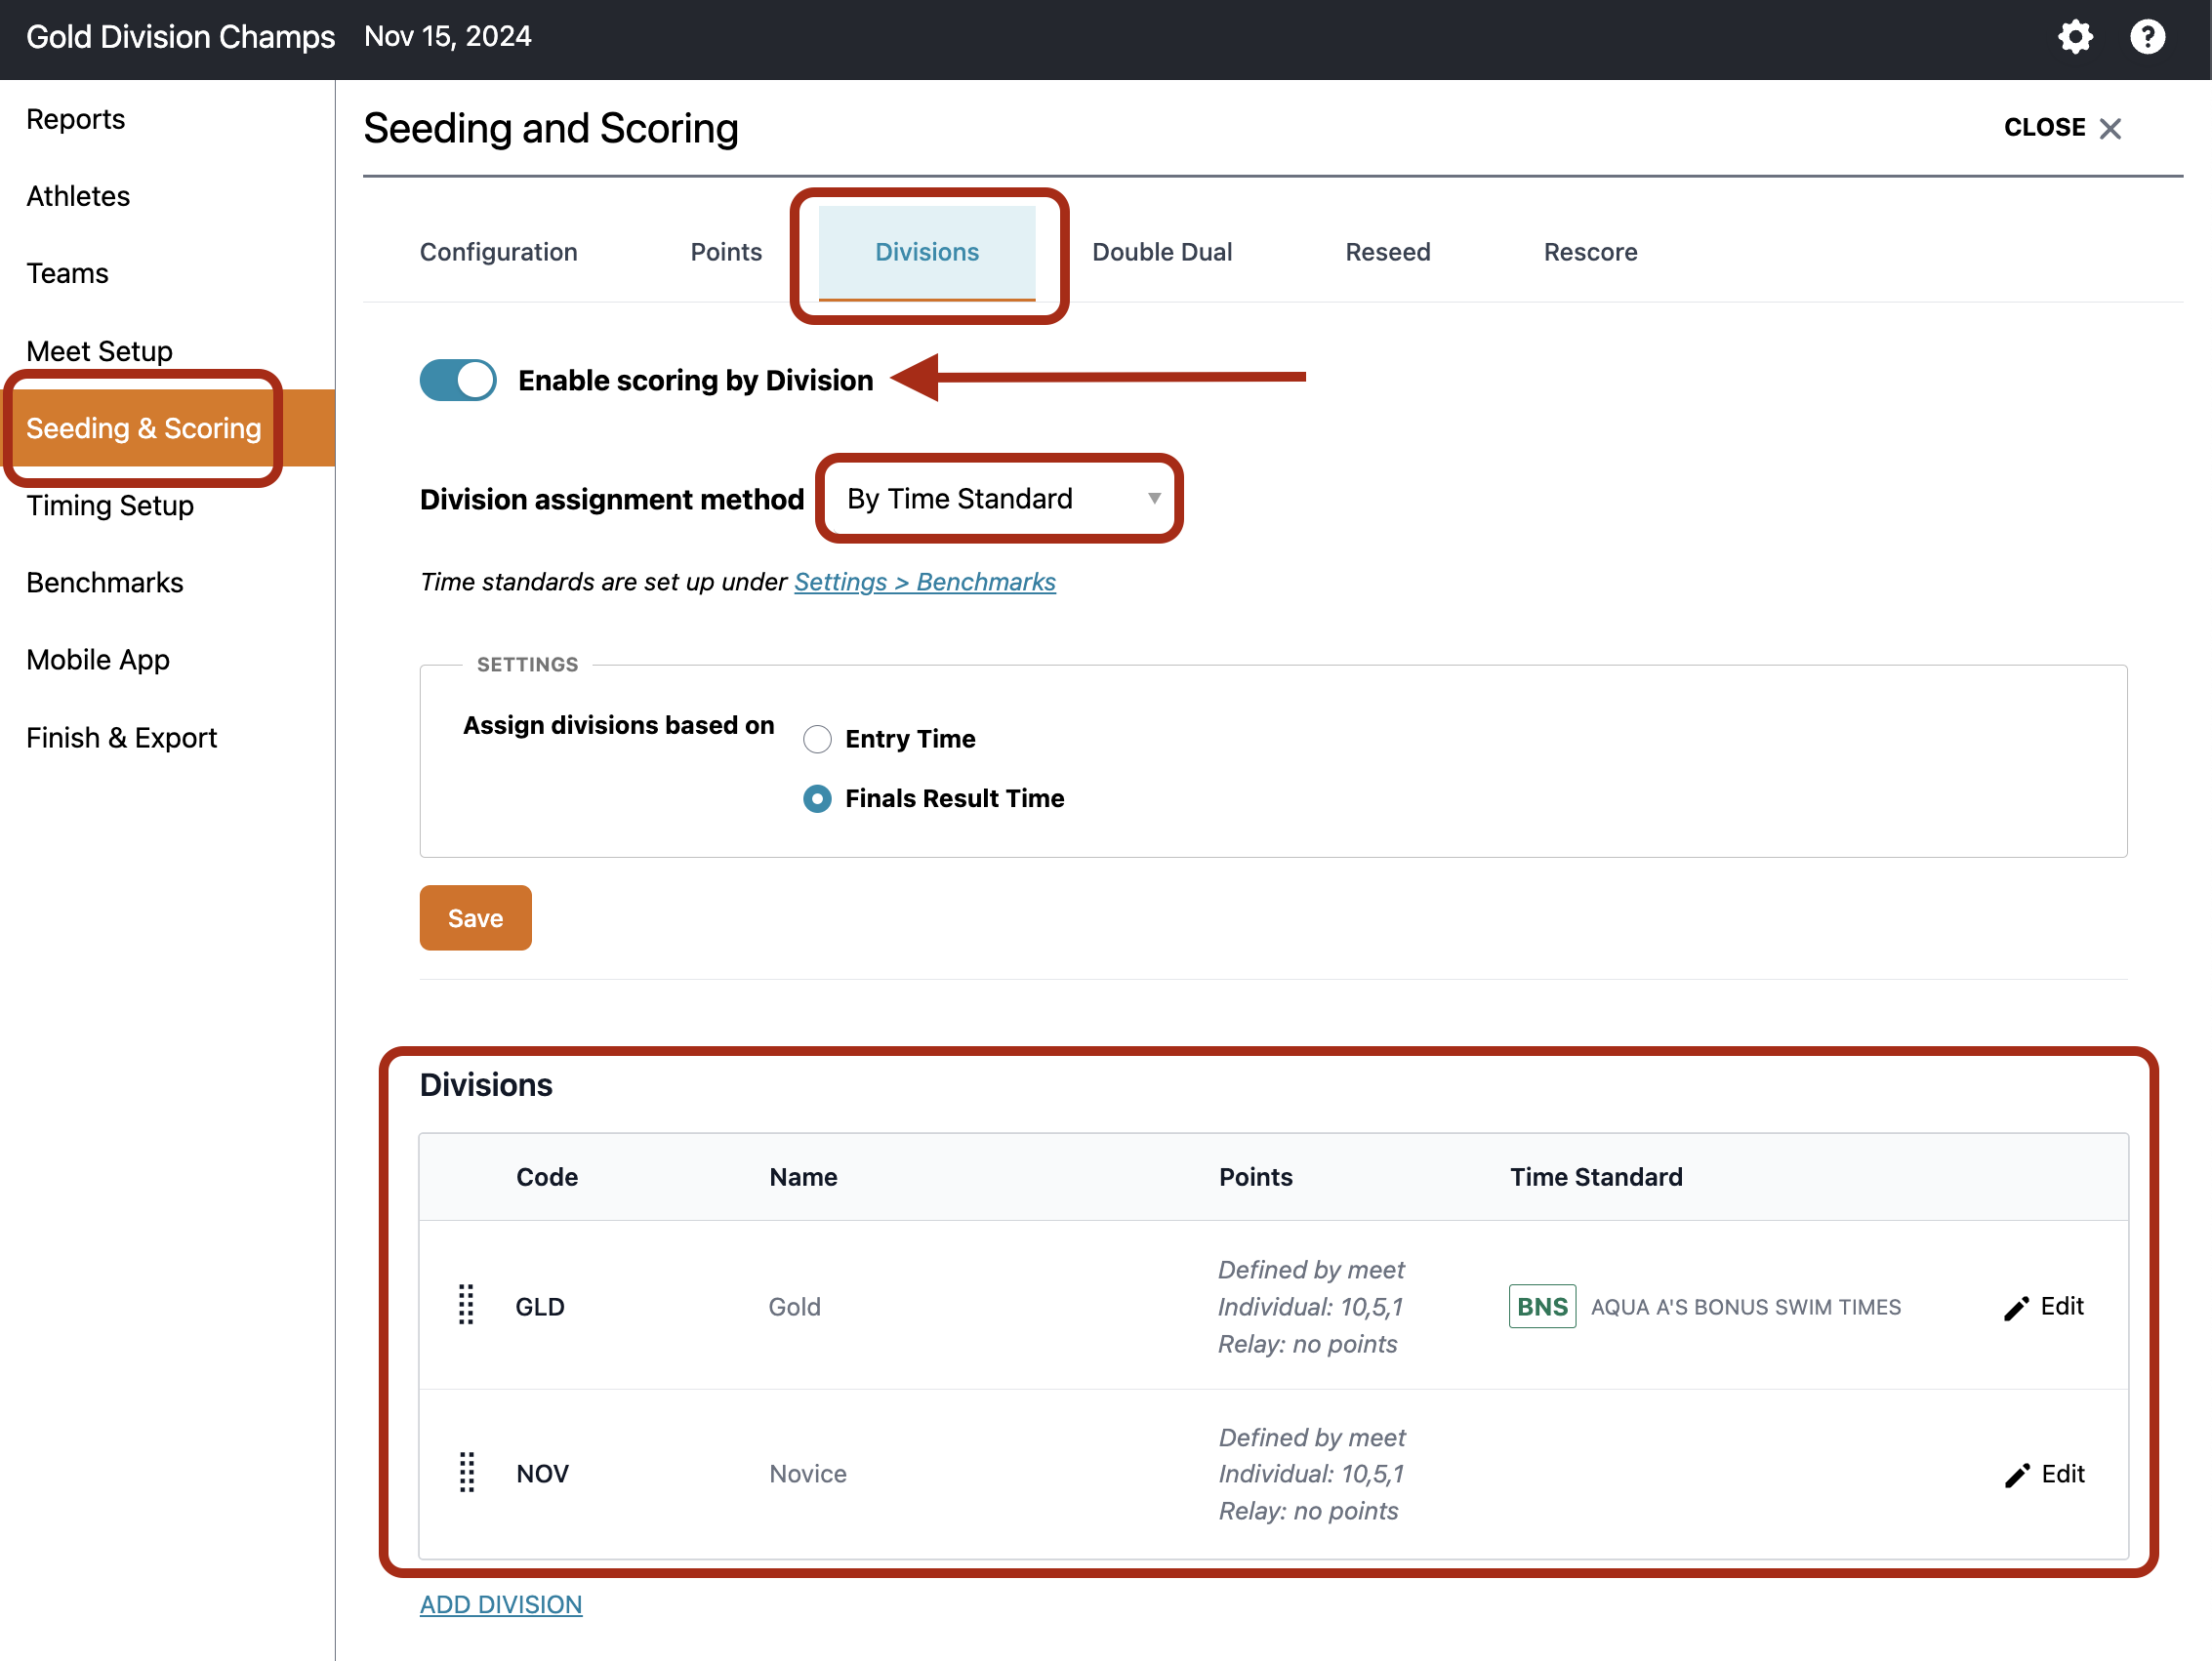Click the orange Save button
The image size is (2212, 1661).
475,917
